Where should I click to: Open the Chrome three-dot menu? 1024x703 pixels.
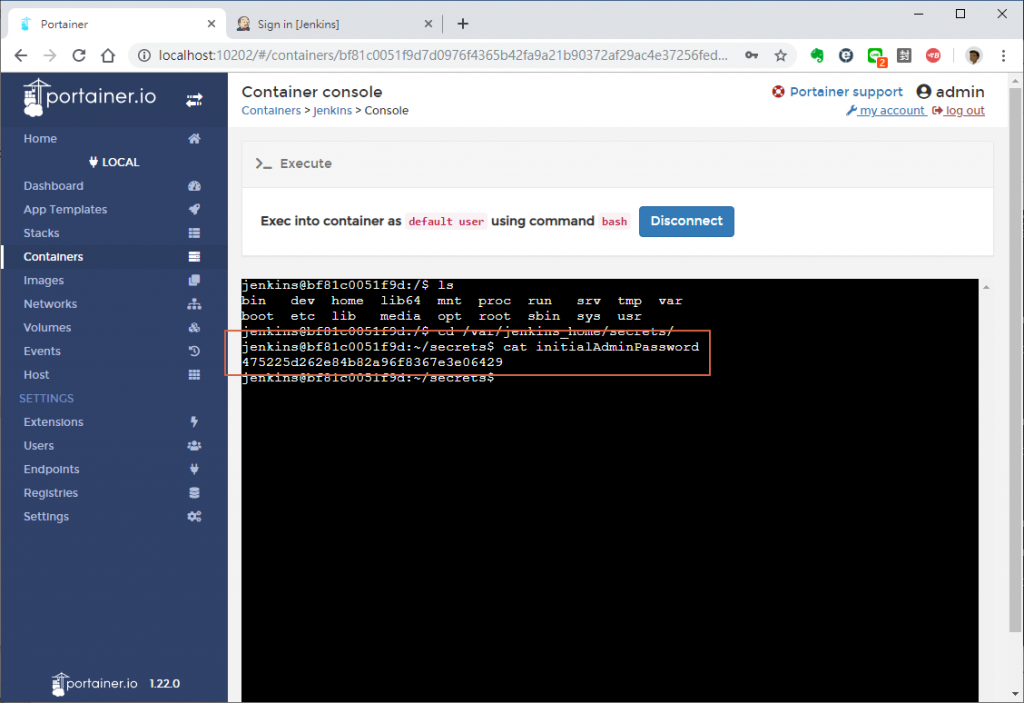(1004, 56)
